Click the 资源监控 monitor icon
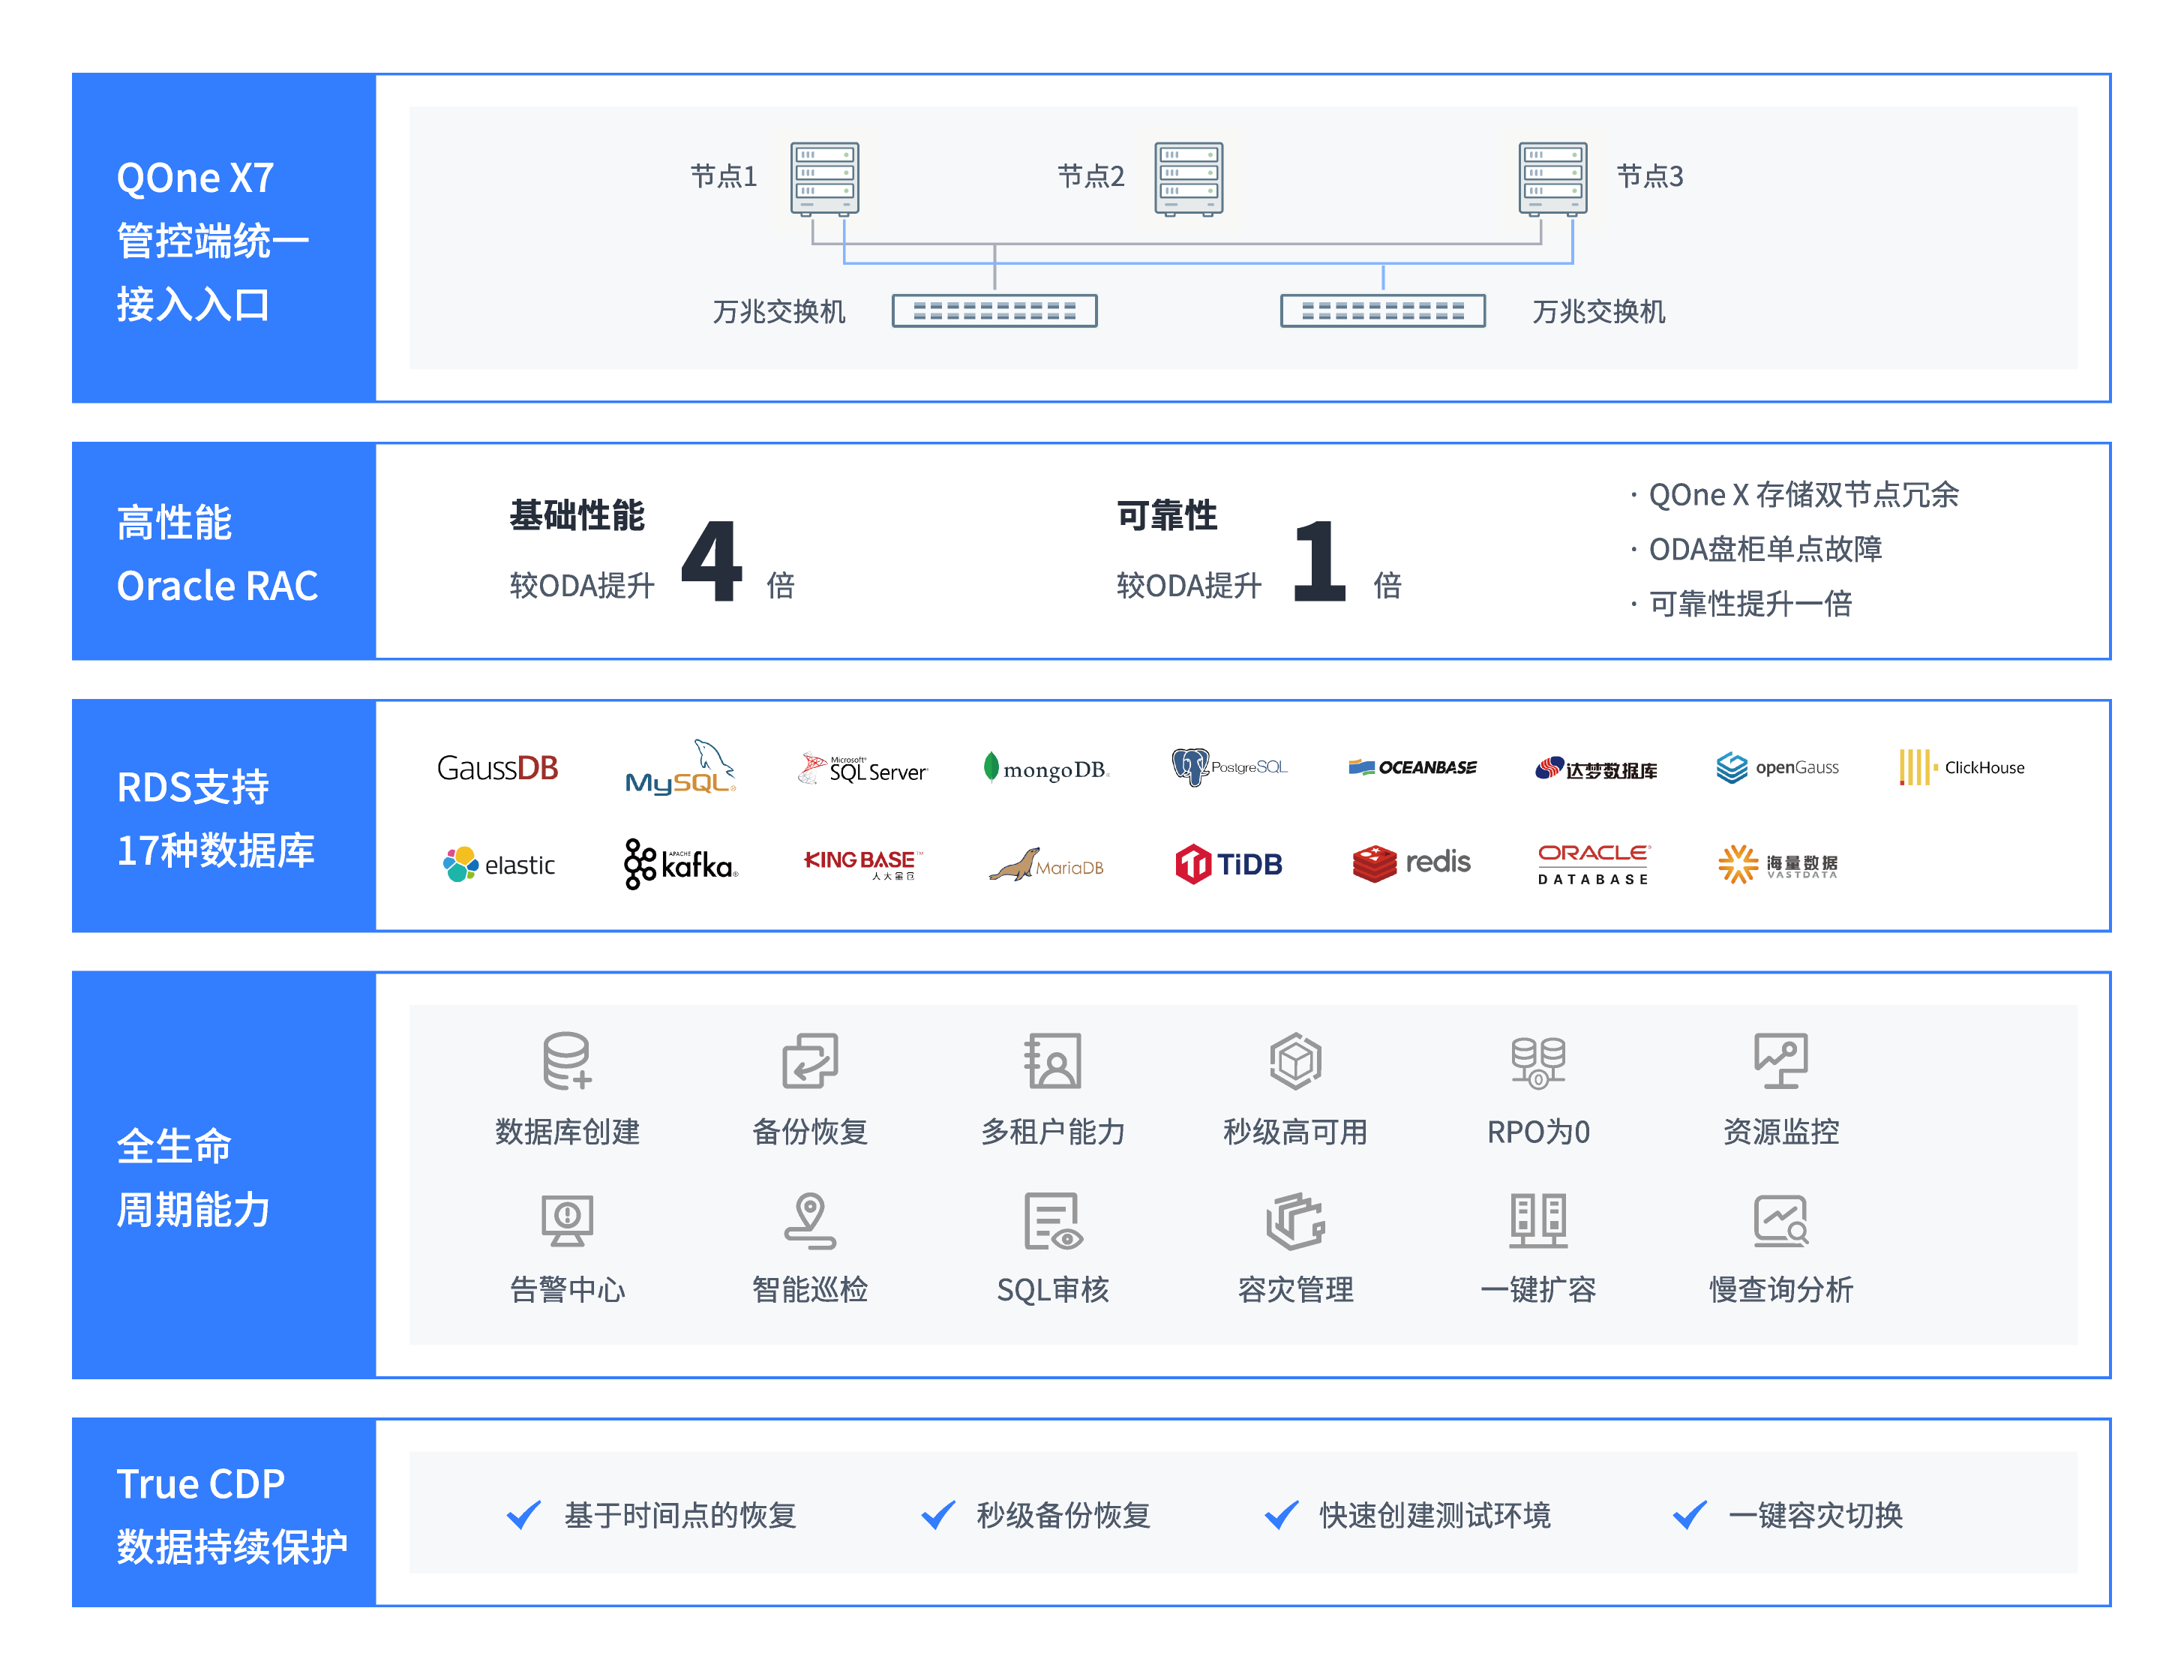The height and width of the screenshot is (1680, 2184). coord(1781,1060)
